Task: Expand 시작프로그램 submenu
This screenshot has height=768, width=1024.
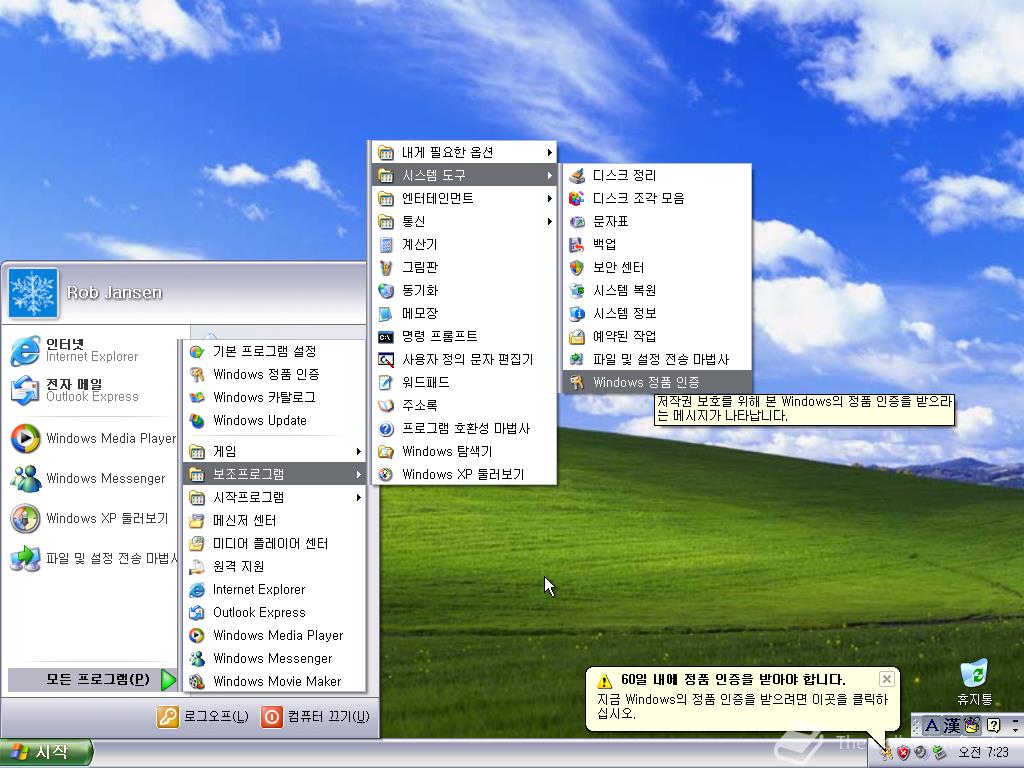Action: point(274,497)
